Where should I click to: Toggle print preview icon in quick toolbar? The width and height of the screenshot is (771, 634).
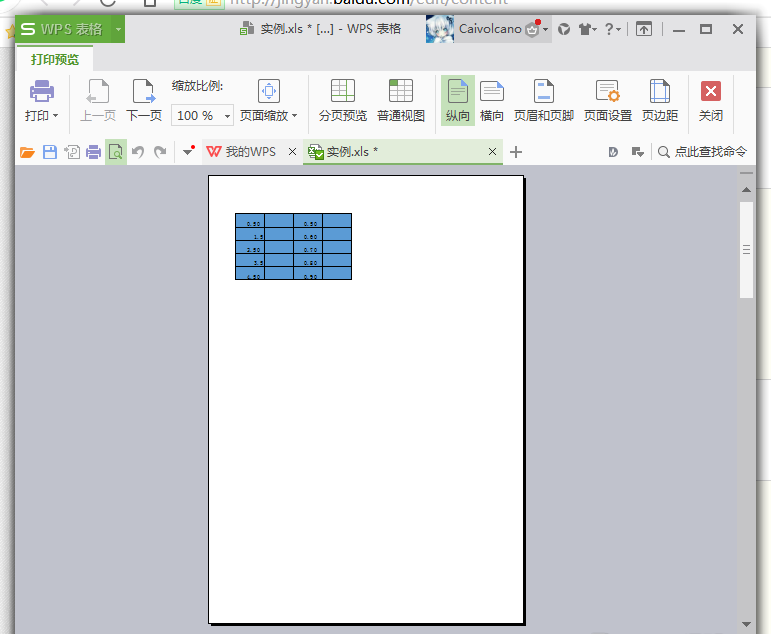[116, 152]
